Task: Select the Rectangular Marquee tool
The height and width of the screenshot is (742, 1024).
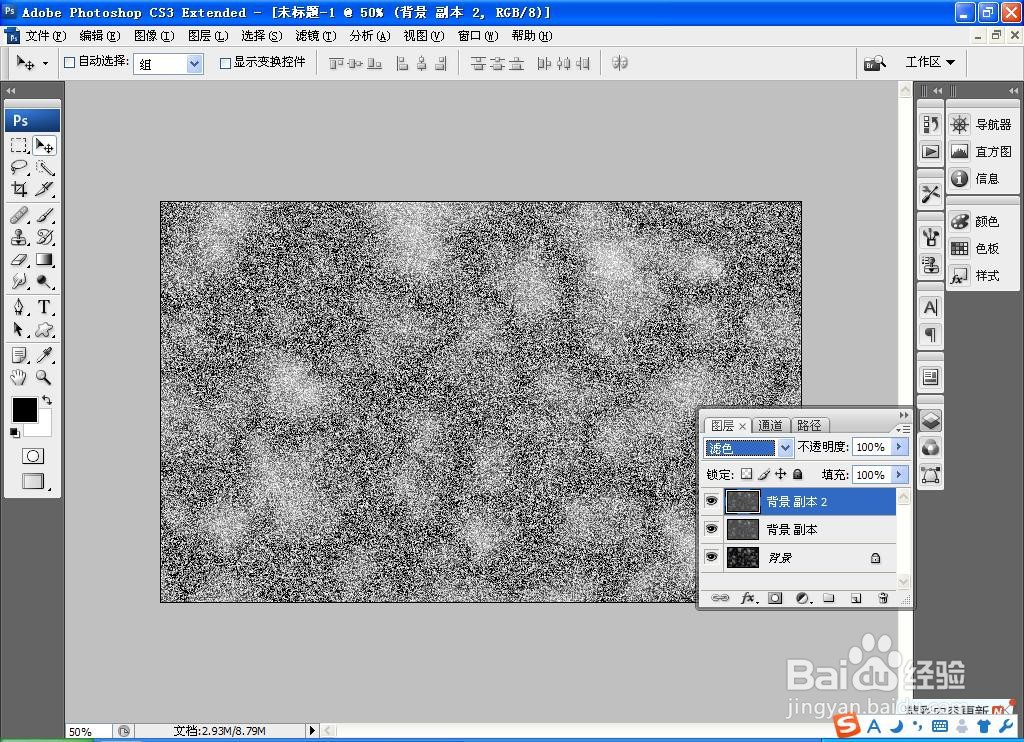Action: [x=20, y=145]
